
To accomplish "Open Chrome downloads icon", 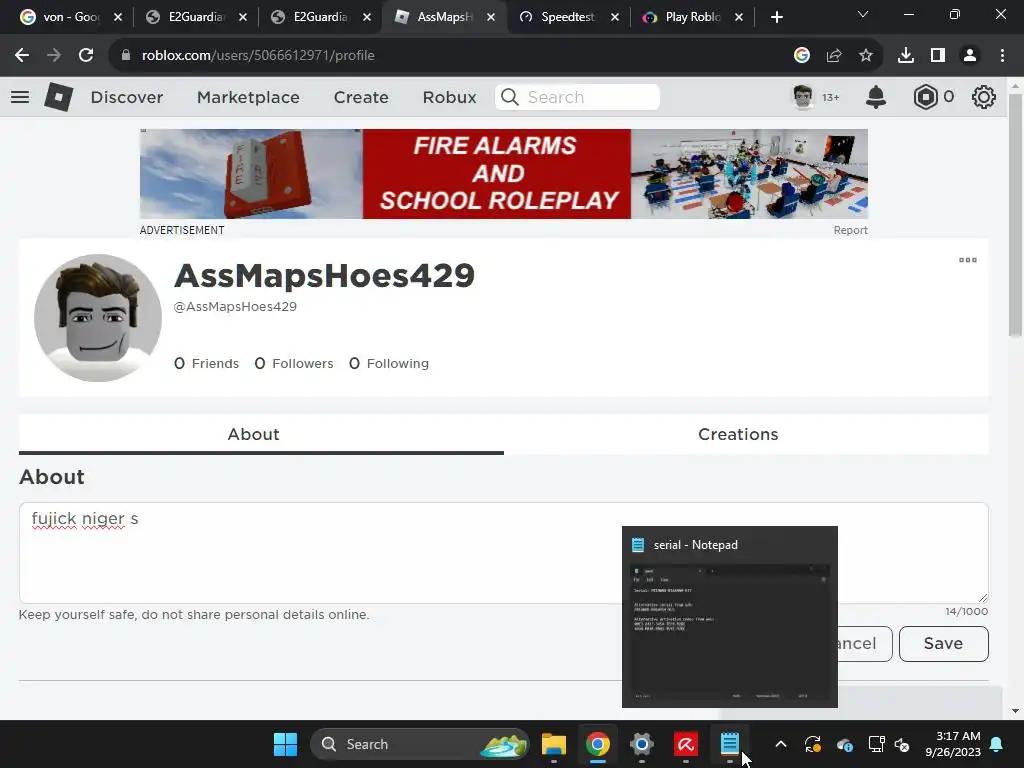I will coord(905,56).
